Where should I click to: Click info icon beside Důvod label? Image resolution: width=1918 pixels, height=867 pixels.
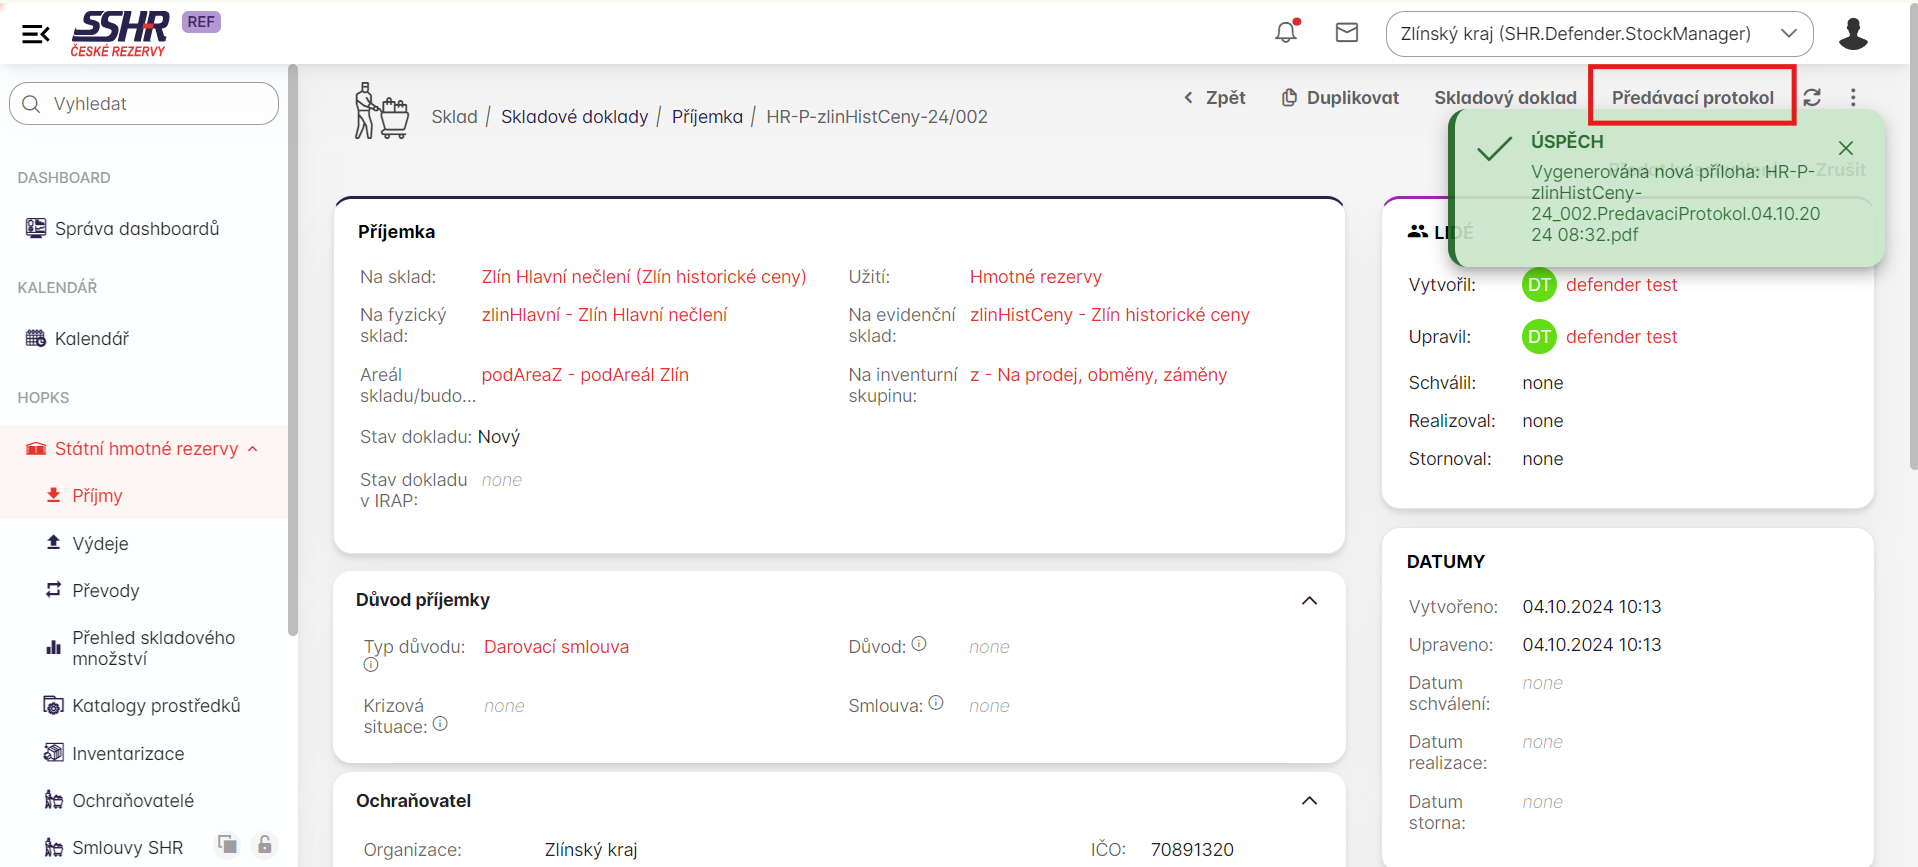919,644
